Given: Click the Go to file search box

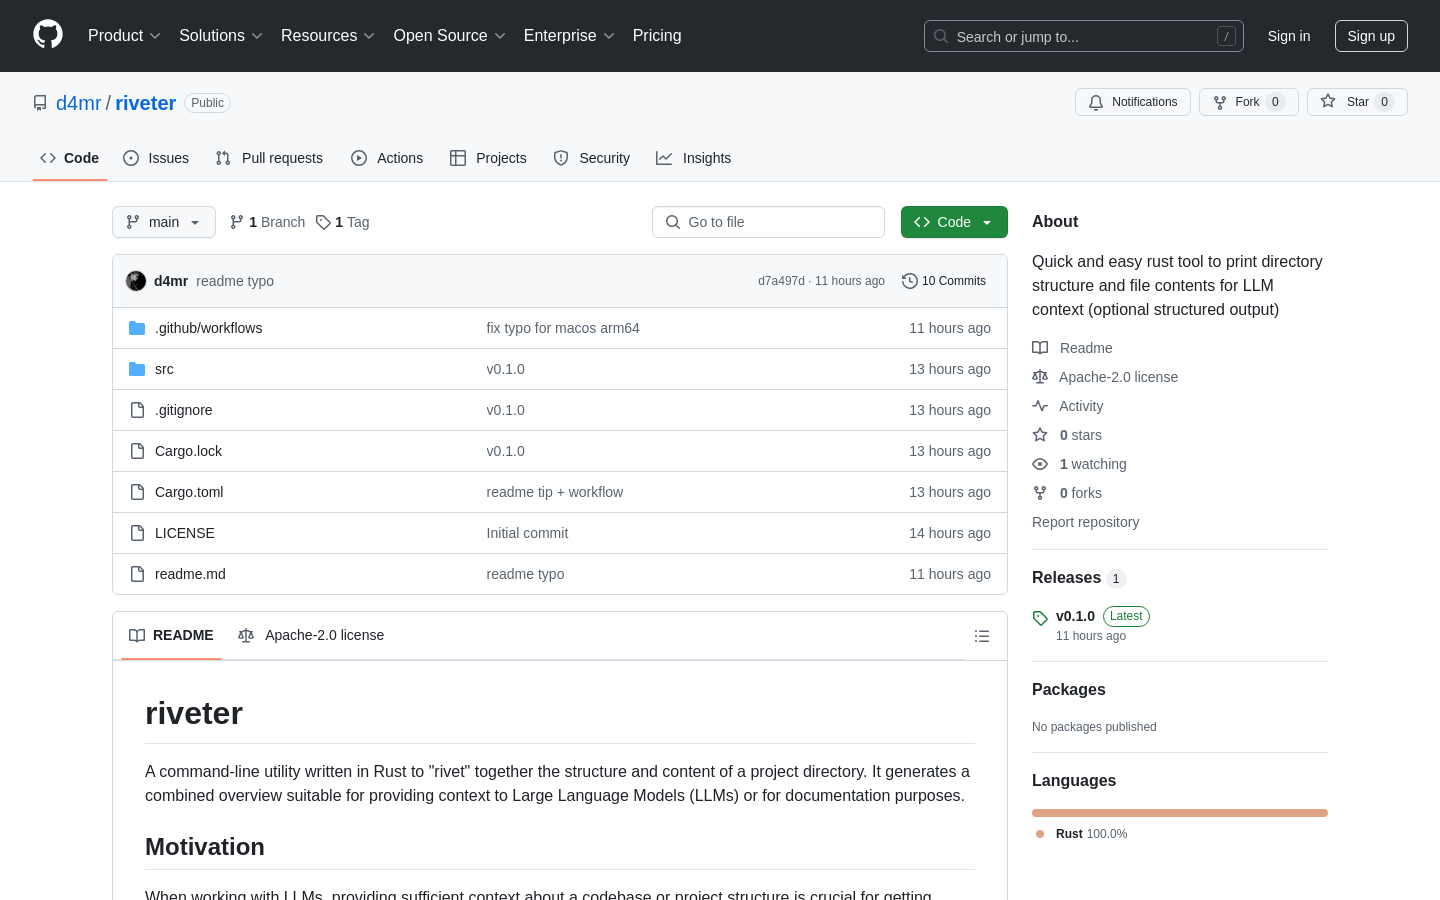Looking at the screenshot, I should click(768, 222).
